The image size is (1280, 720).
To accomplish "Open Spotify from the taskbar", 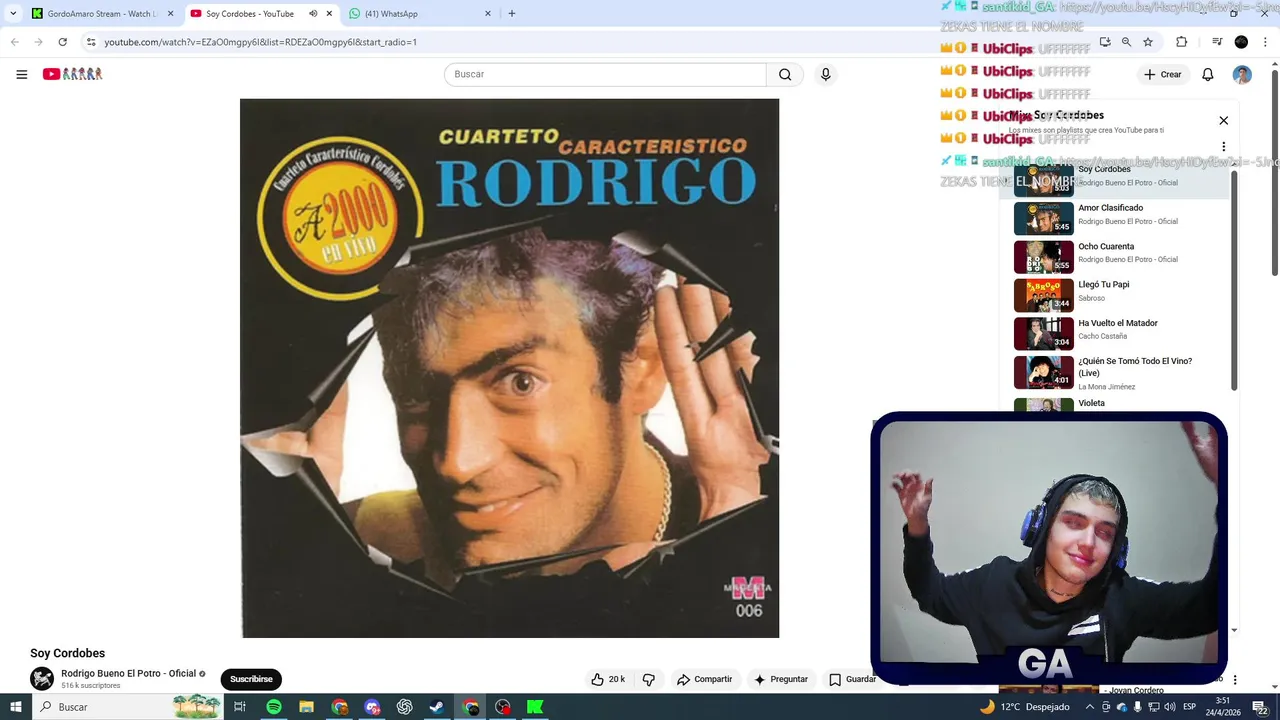I will [x=273, y=707].
